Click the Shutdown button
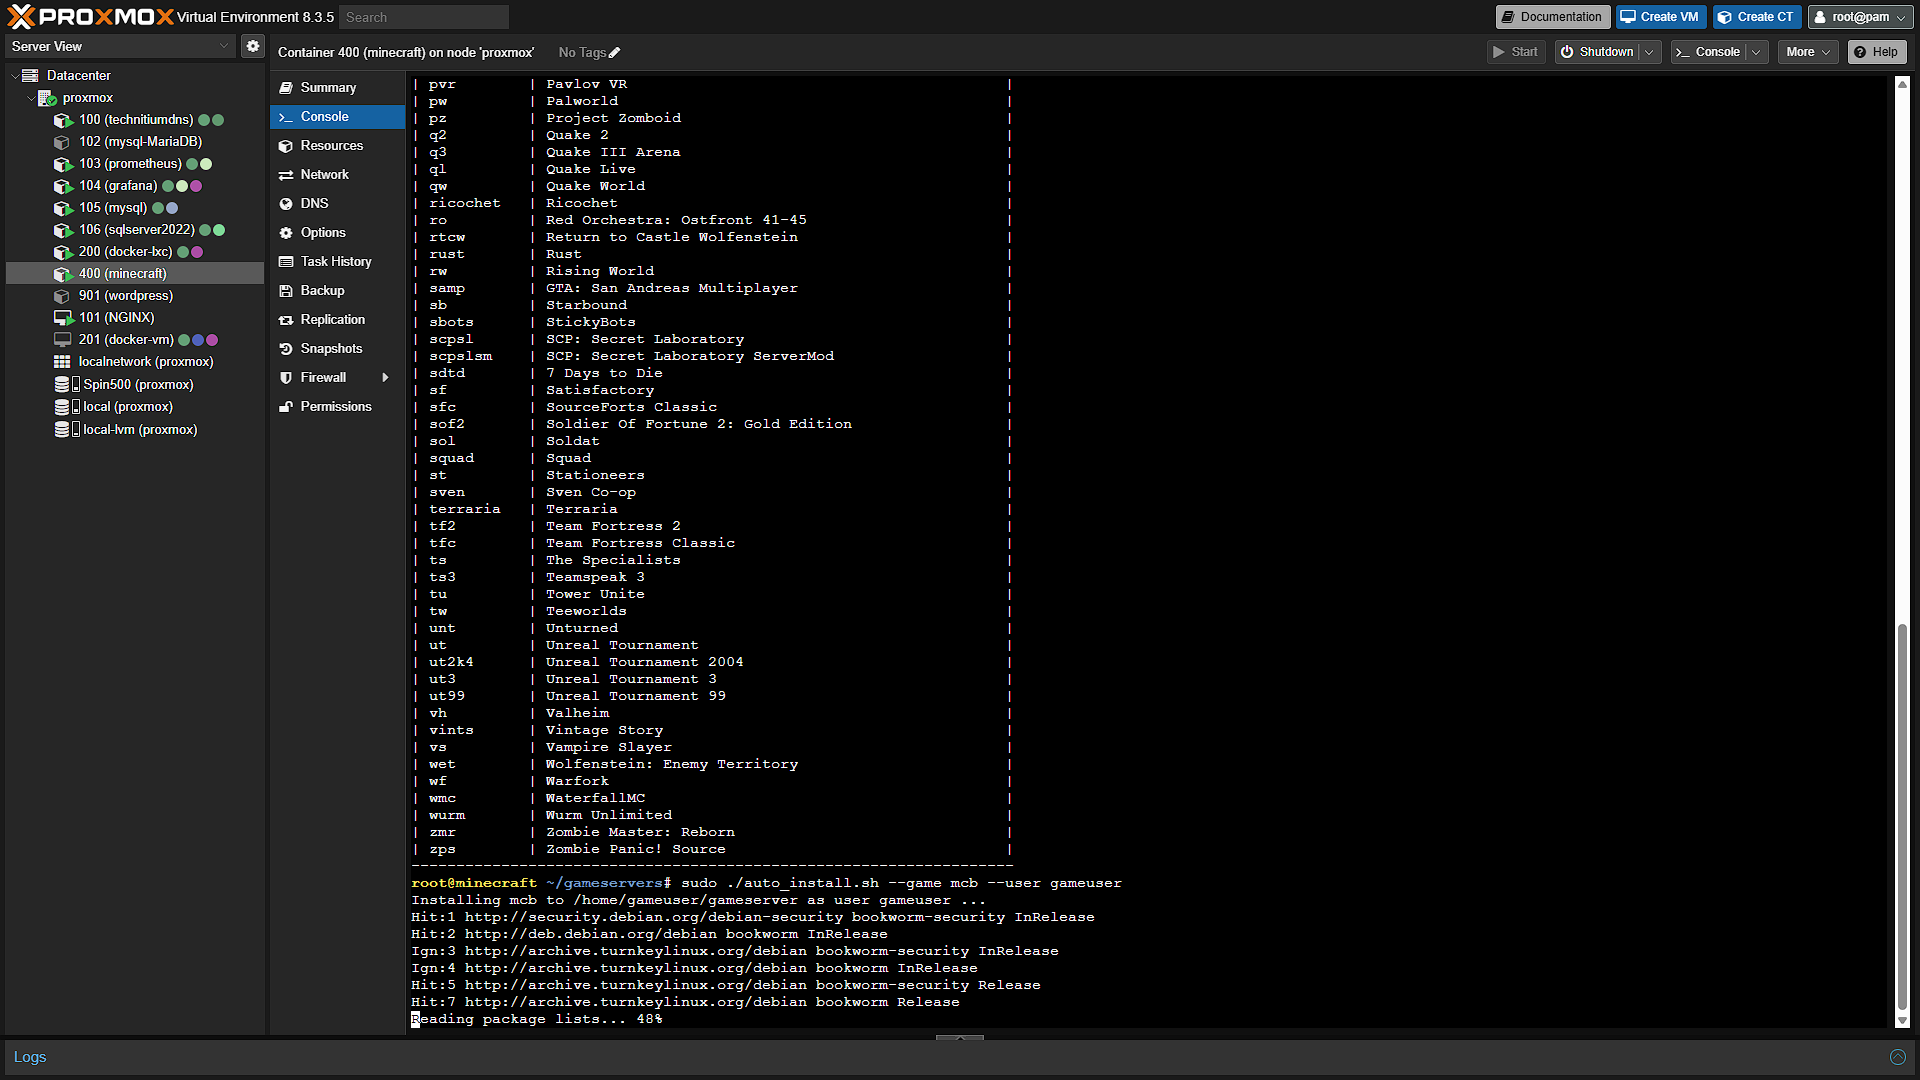The width and height of the screenshot is (1920, 1080). [x=1597, y=52]
